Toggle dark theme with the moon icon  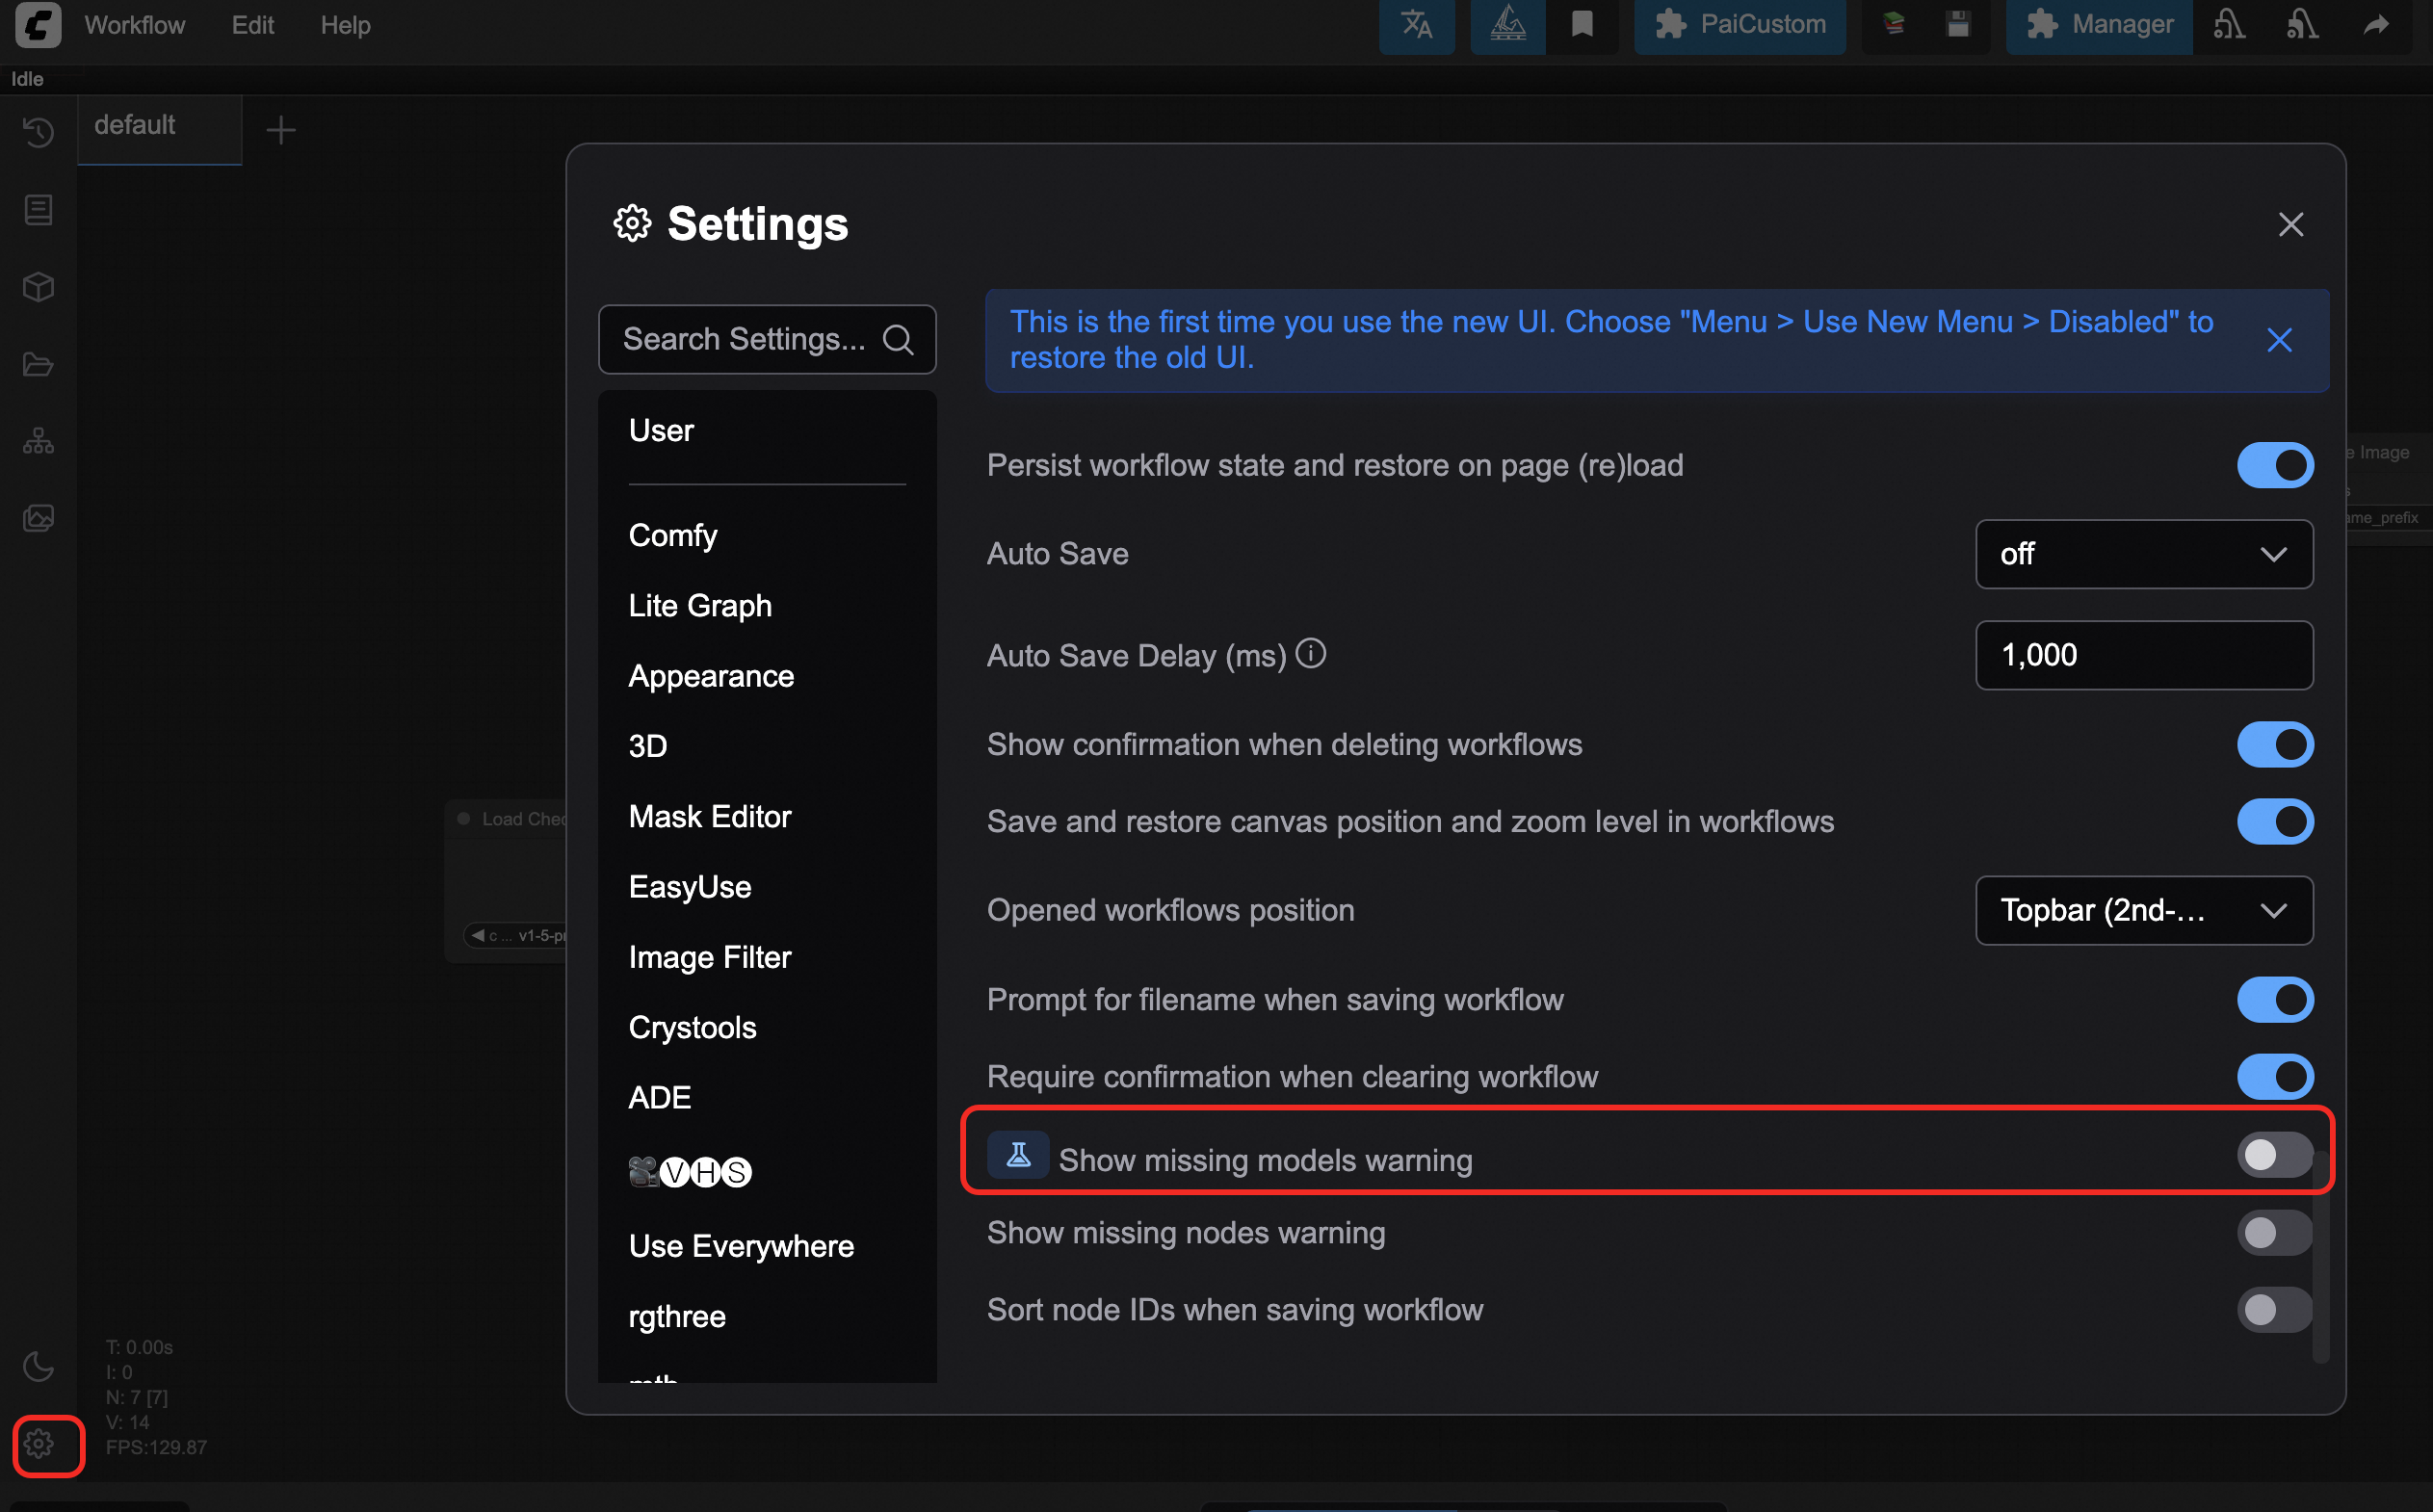(x=38, y=1366)
